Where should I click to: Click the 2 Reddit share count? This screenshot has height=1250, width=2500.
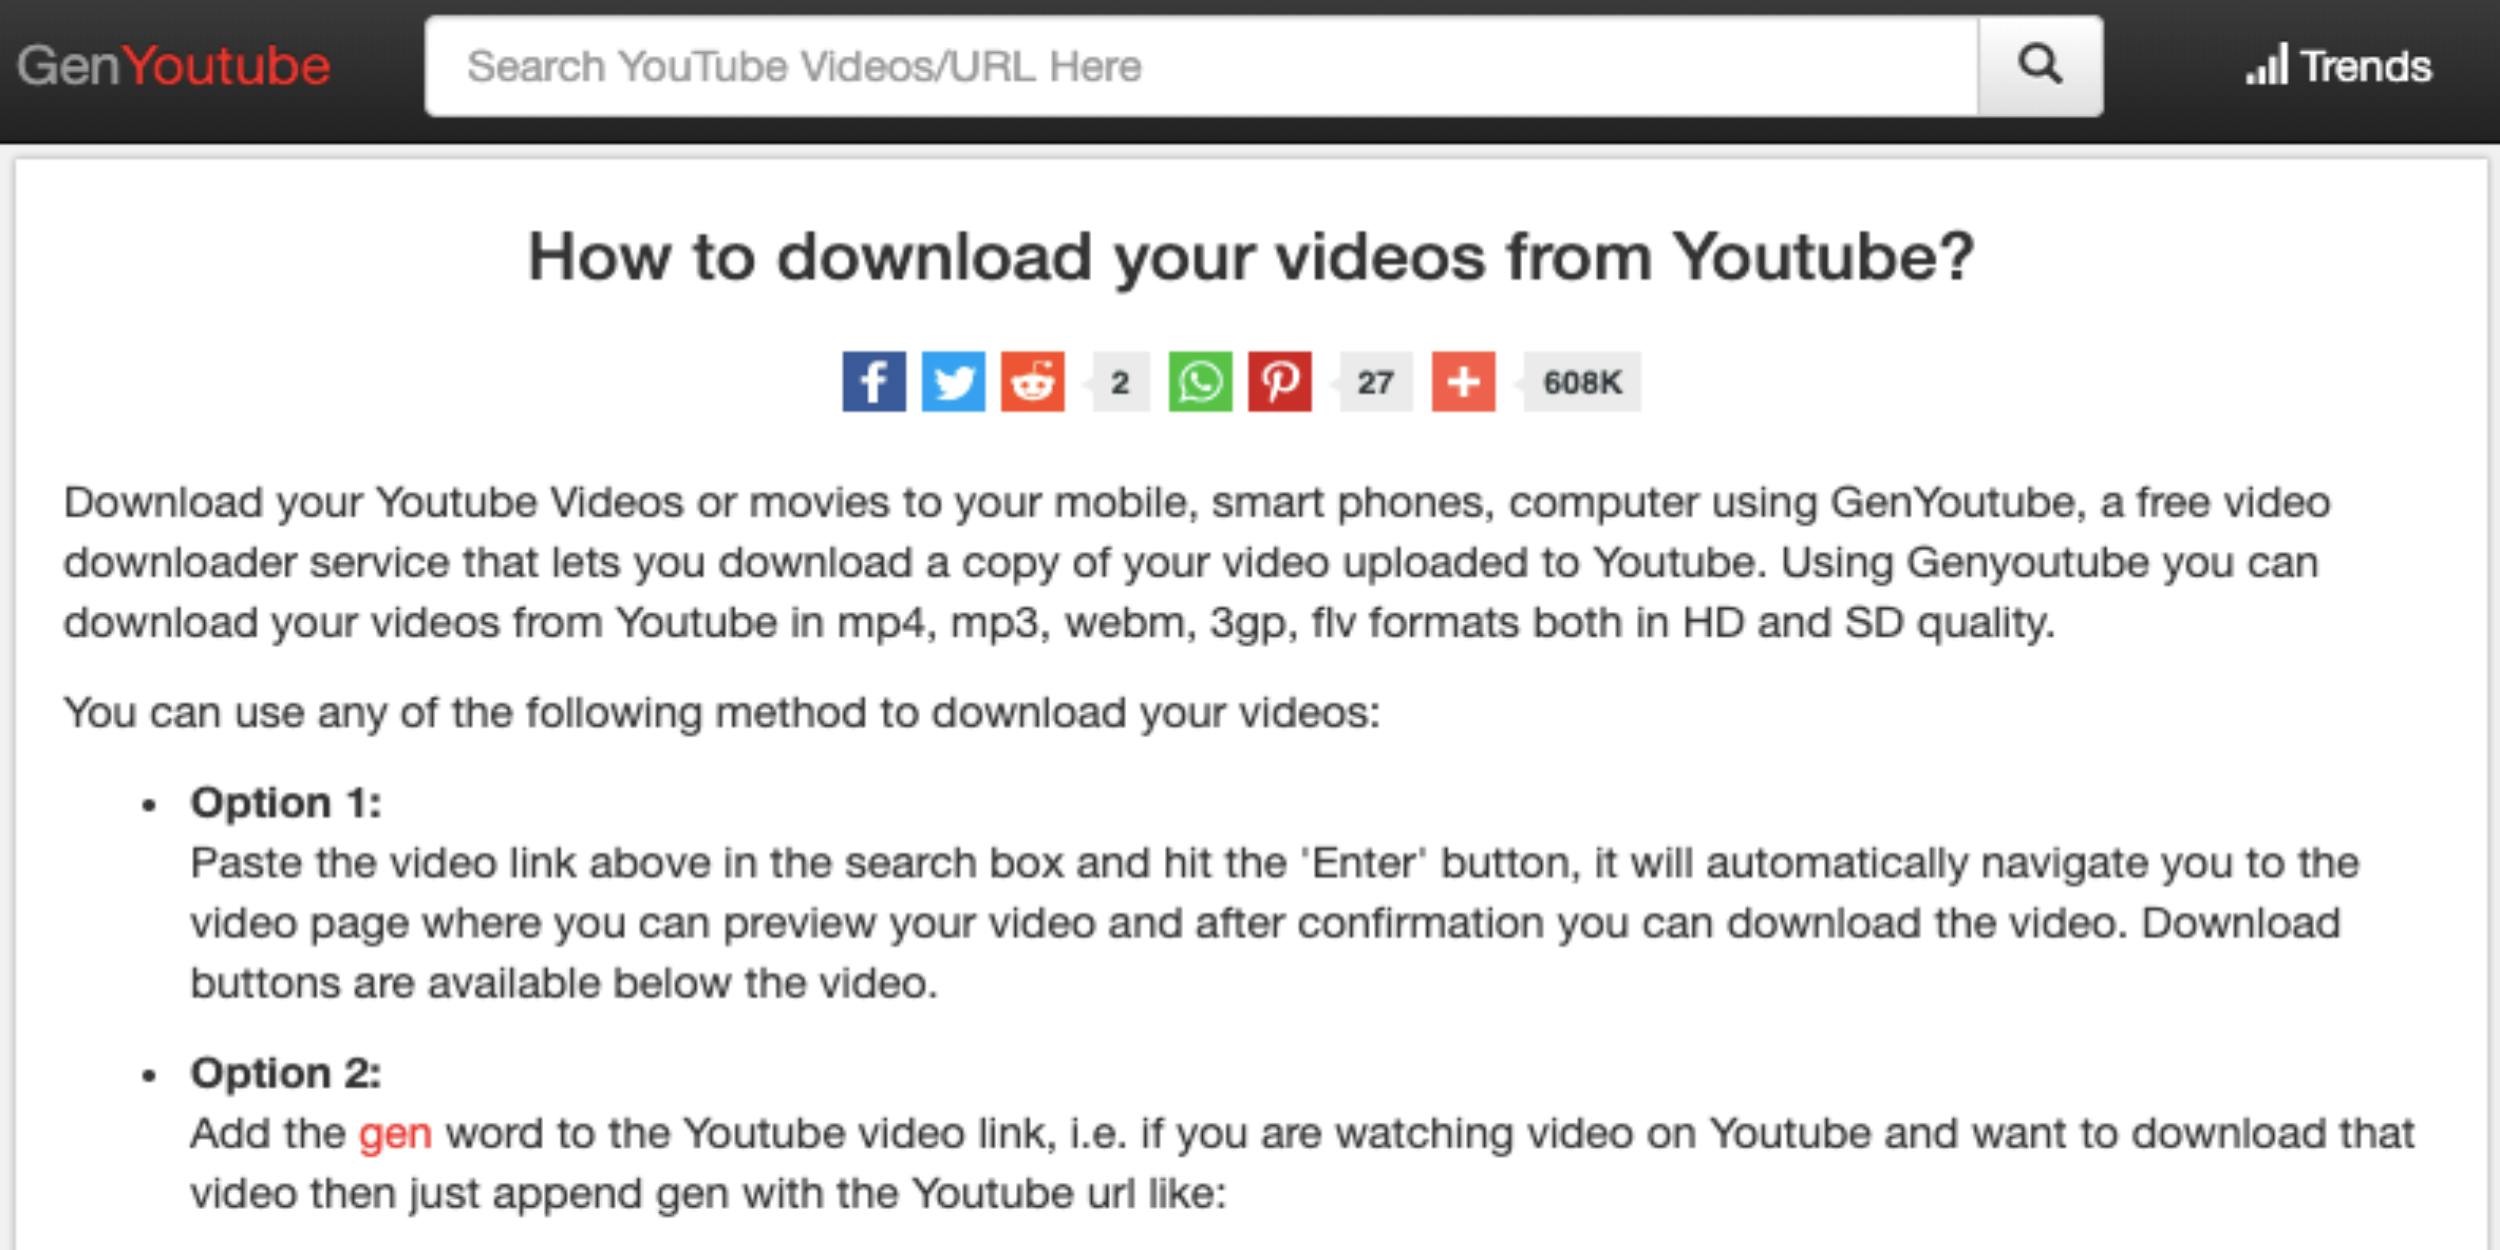[x=1116, y=383]
